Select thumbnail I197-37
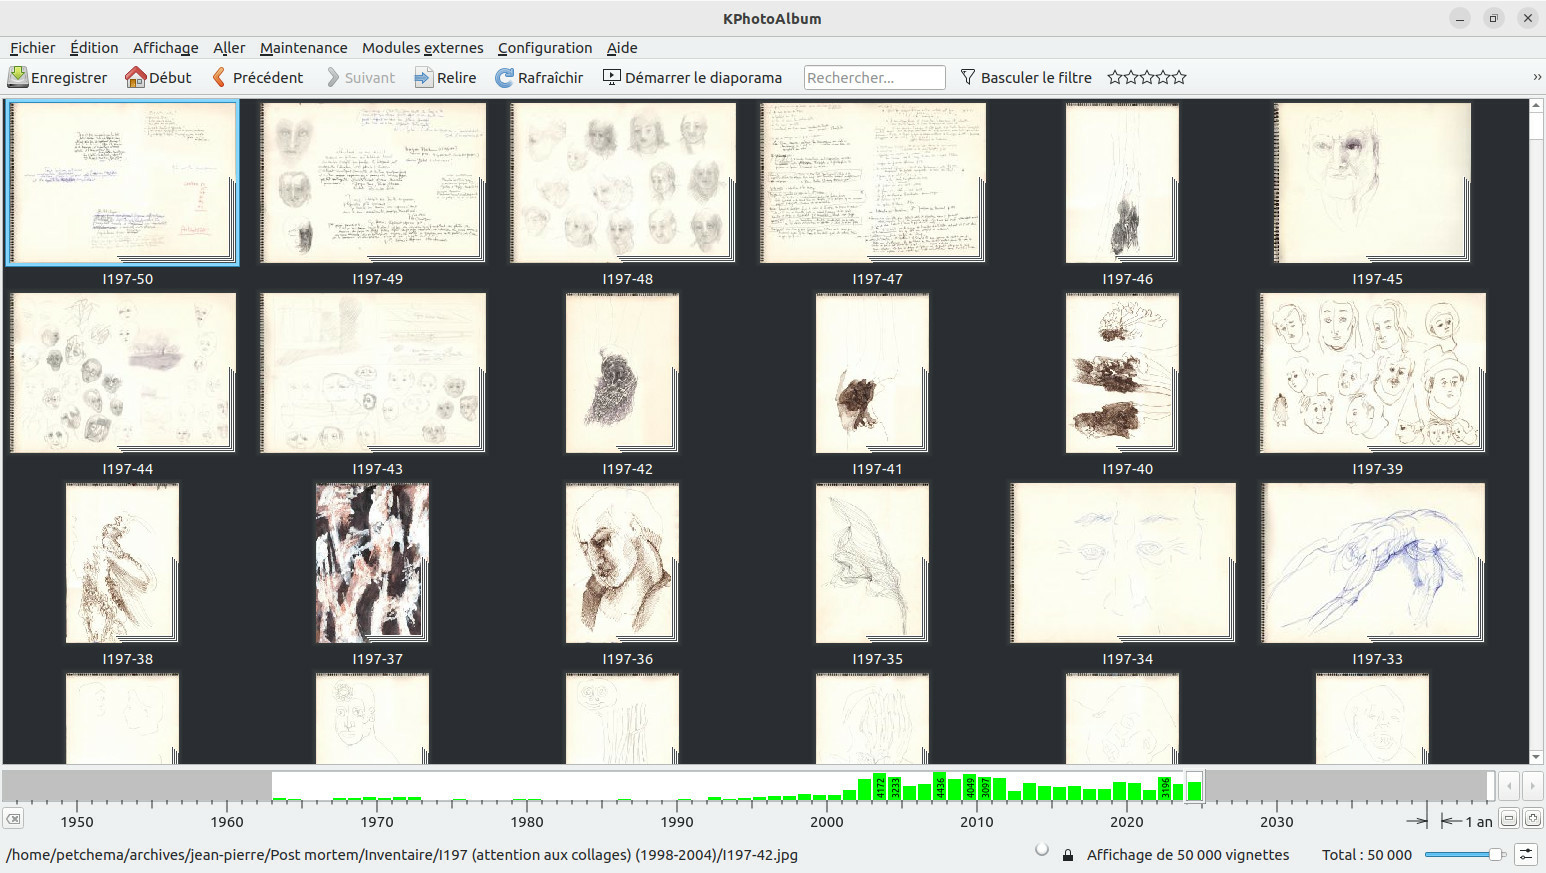 click(373, 563)
